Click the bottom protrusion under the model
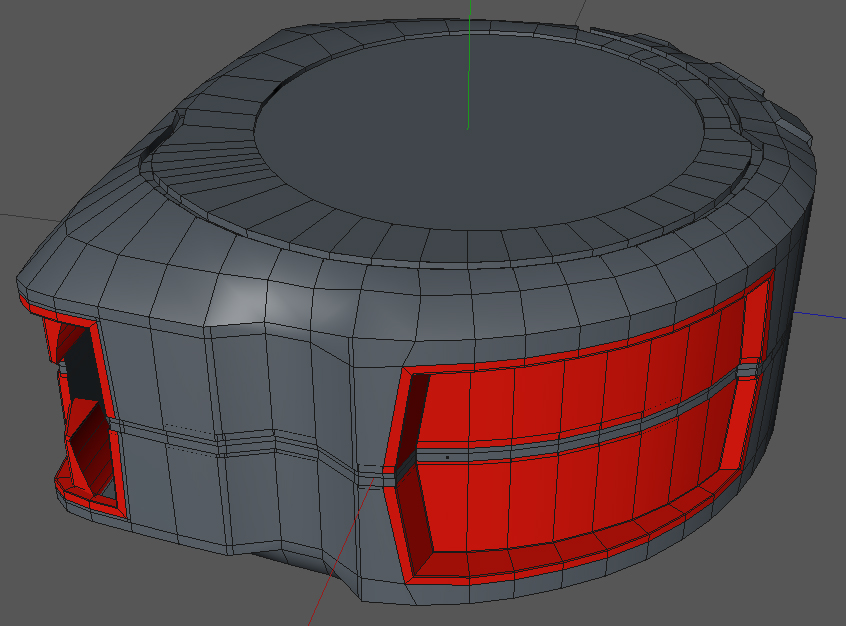 tap(291, 564)
